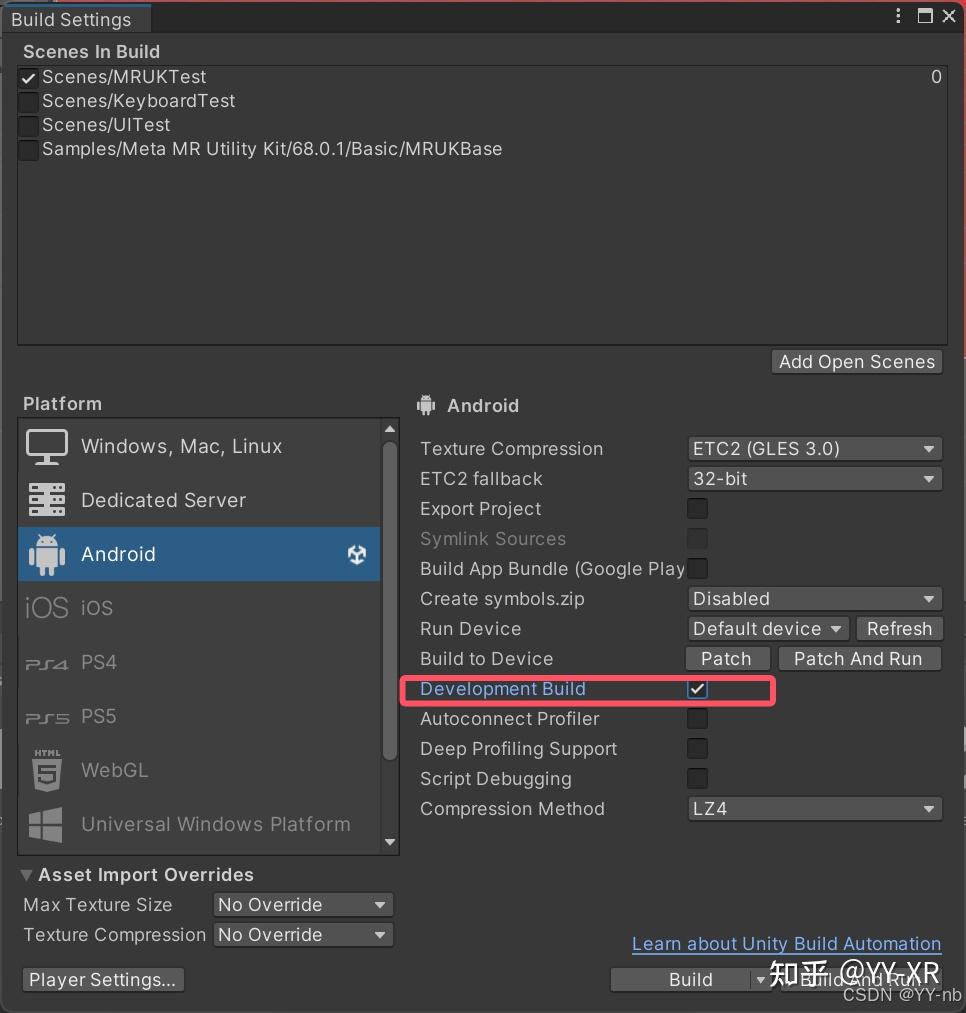Open the Texture Compression dropdown
The image size is (966, 1013).
814,448
